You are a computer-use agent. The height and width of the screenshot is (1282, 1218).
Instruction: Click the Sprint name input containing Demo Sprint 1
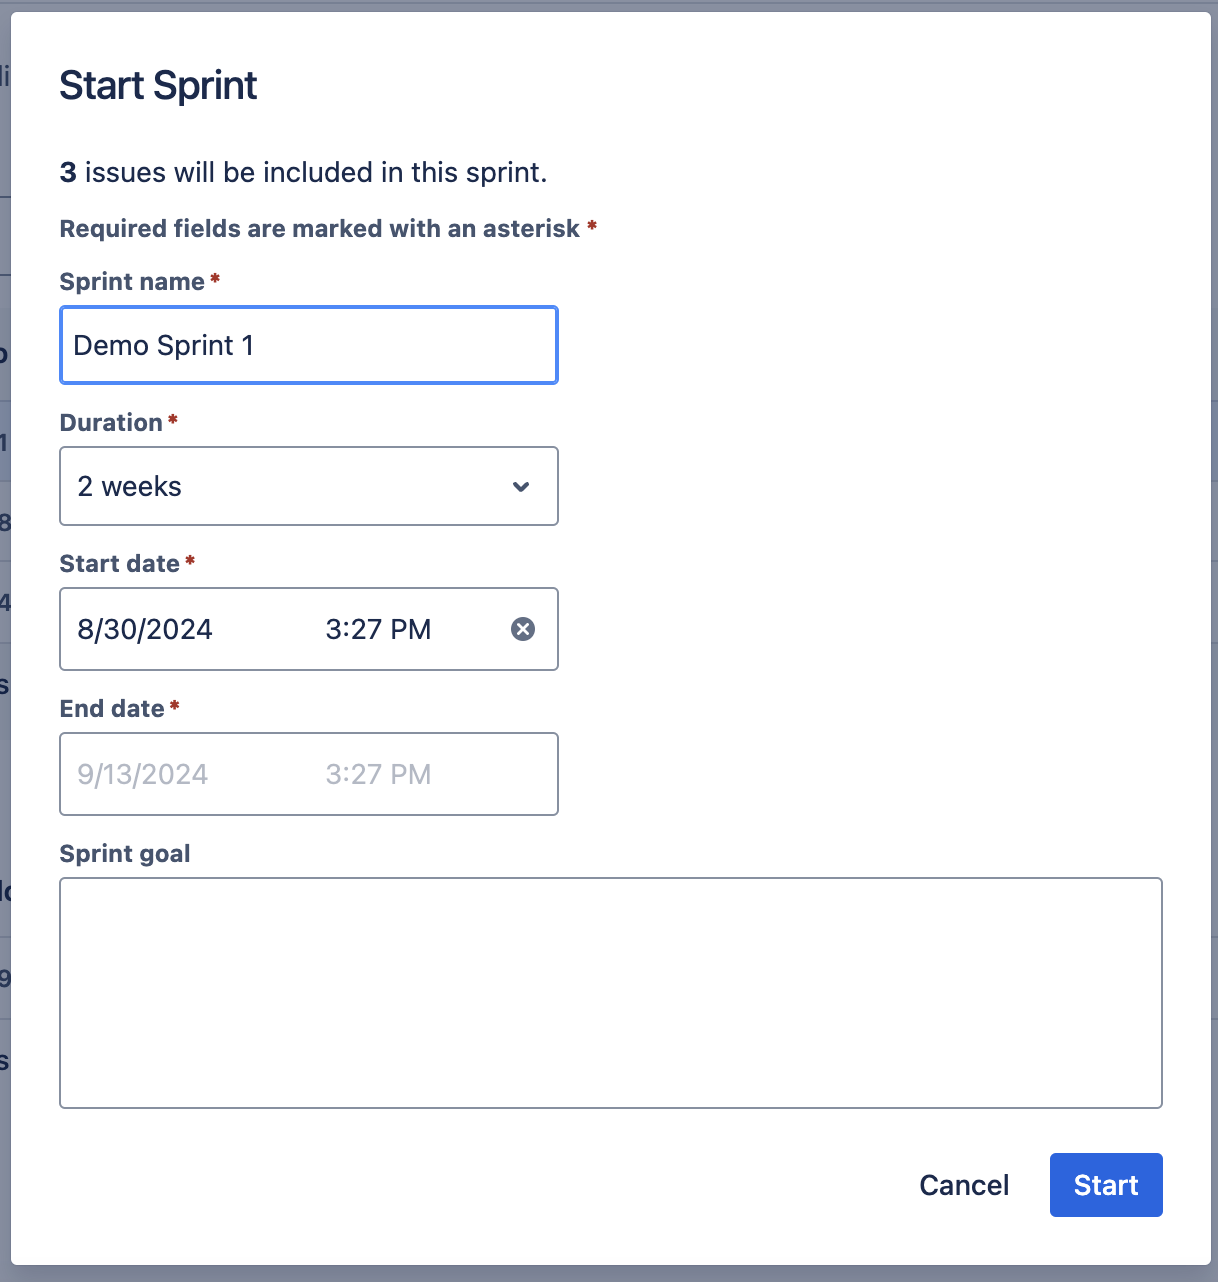[x=308, y=345]
